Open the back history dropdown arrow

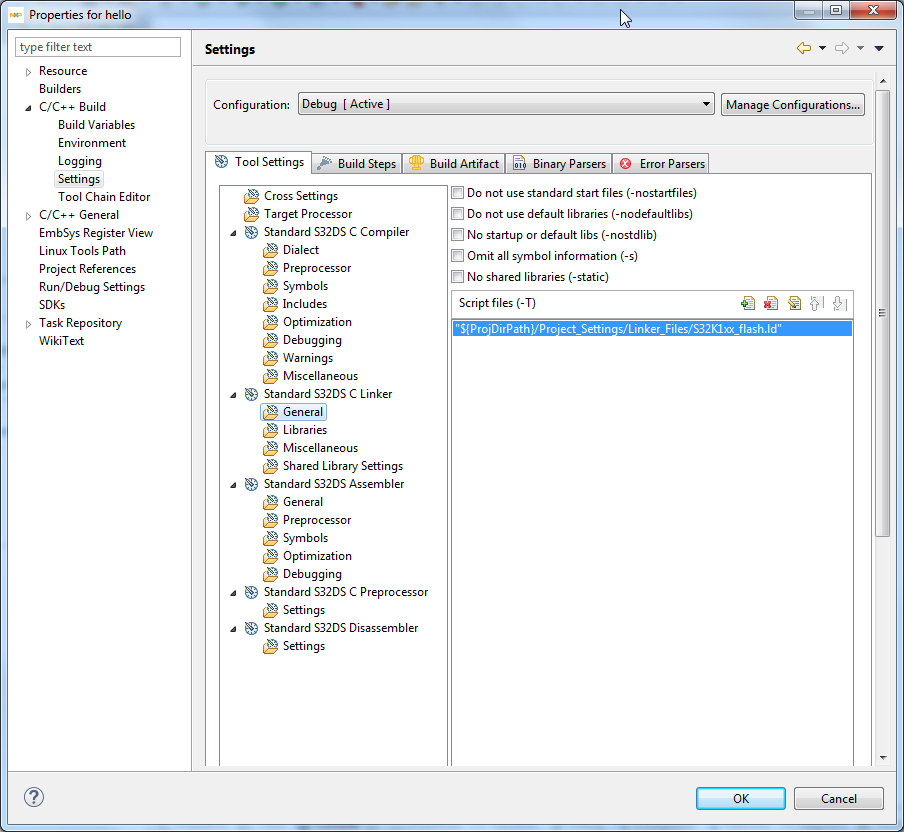(x=822, y=48)
